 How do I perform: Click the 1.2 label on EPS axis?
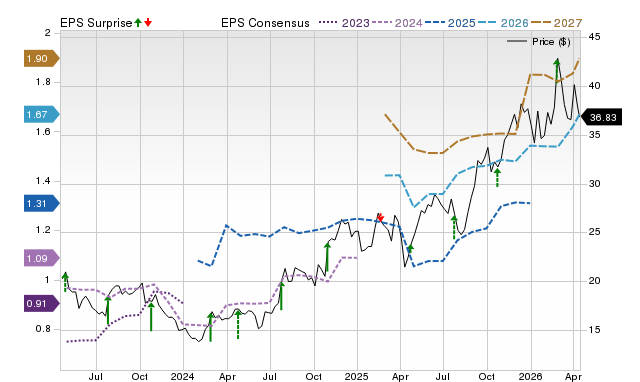pyautogui.click(x=43, y=230)
